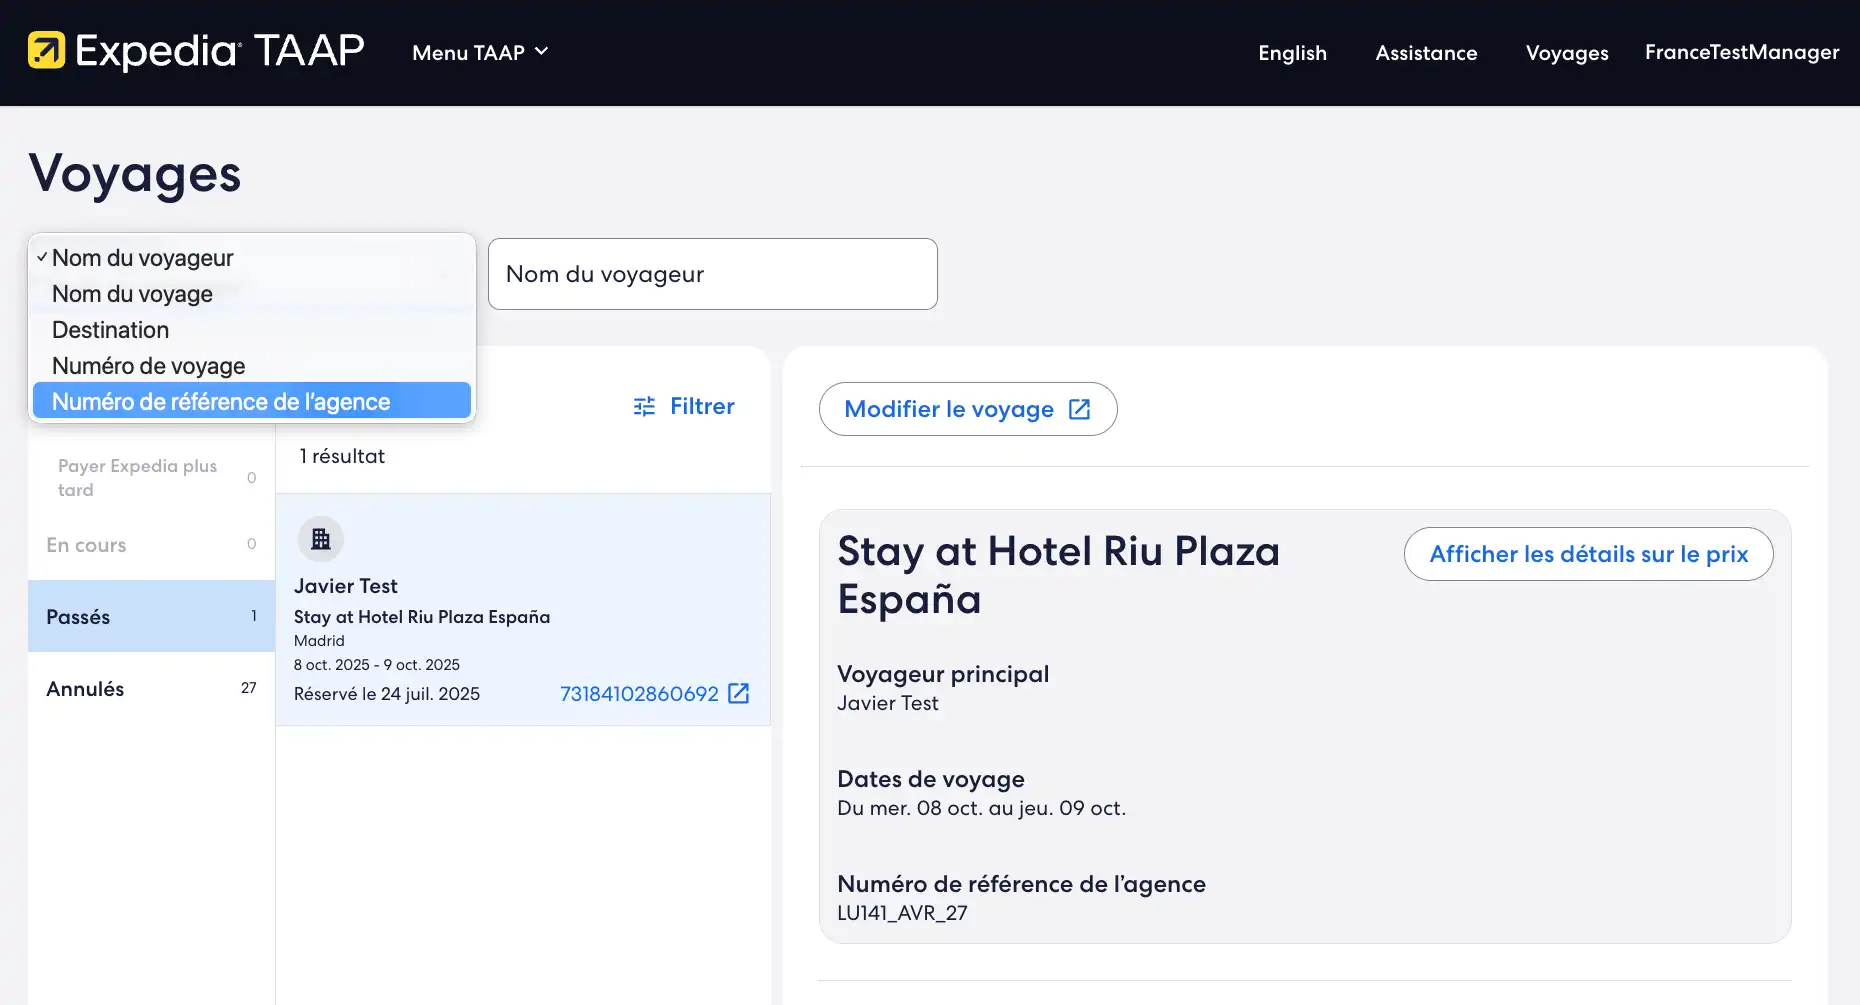
Task: Click 'Réservé le 24 juil. 2025' text
Action: [x=387, y=694]
